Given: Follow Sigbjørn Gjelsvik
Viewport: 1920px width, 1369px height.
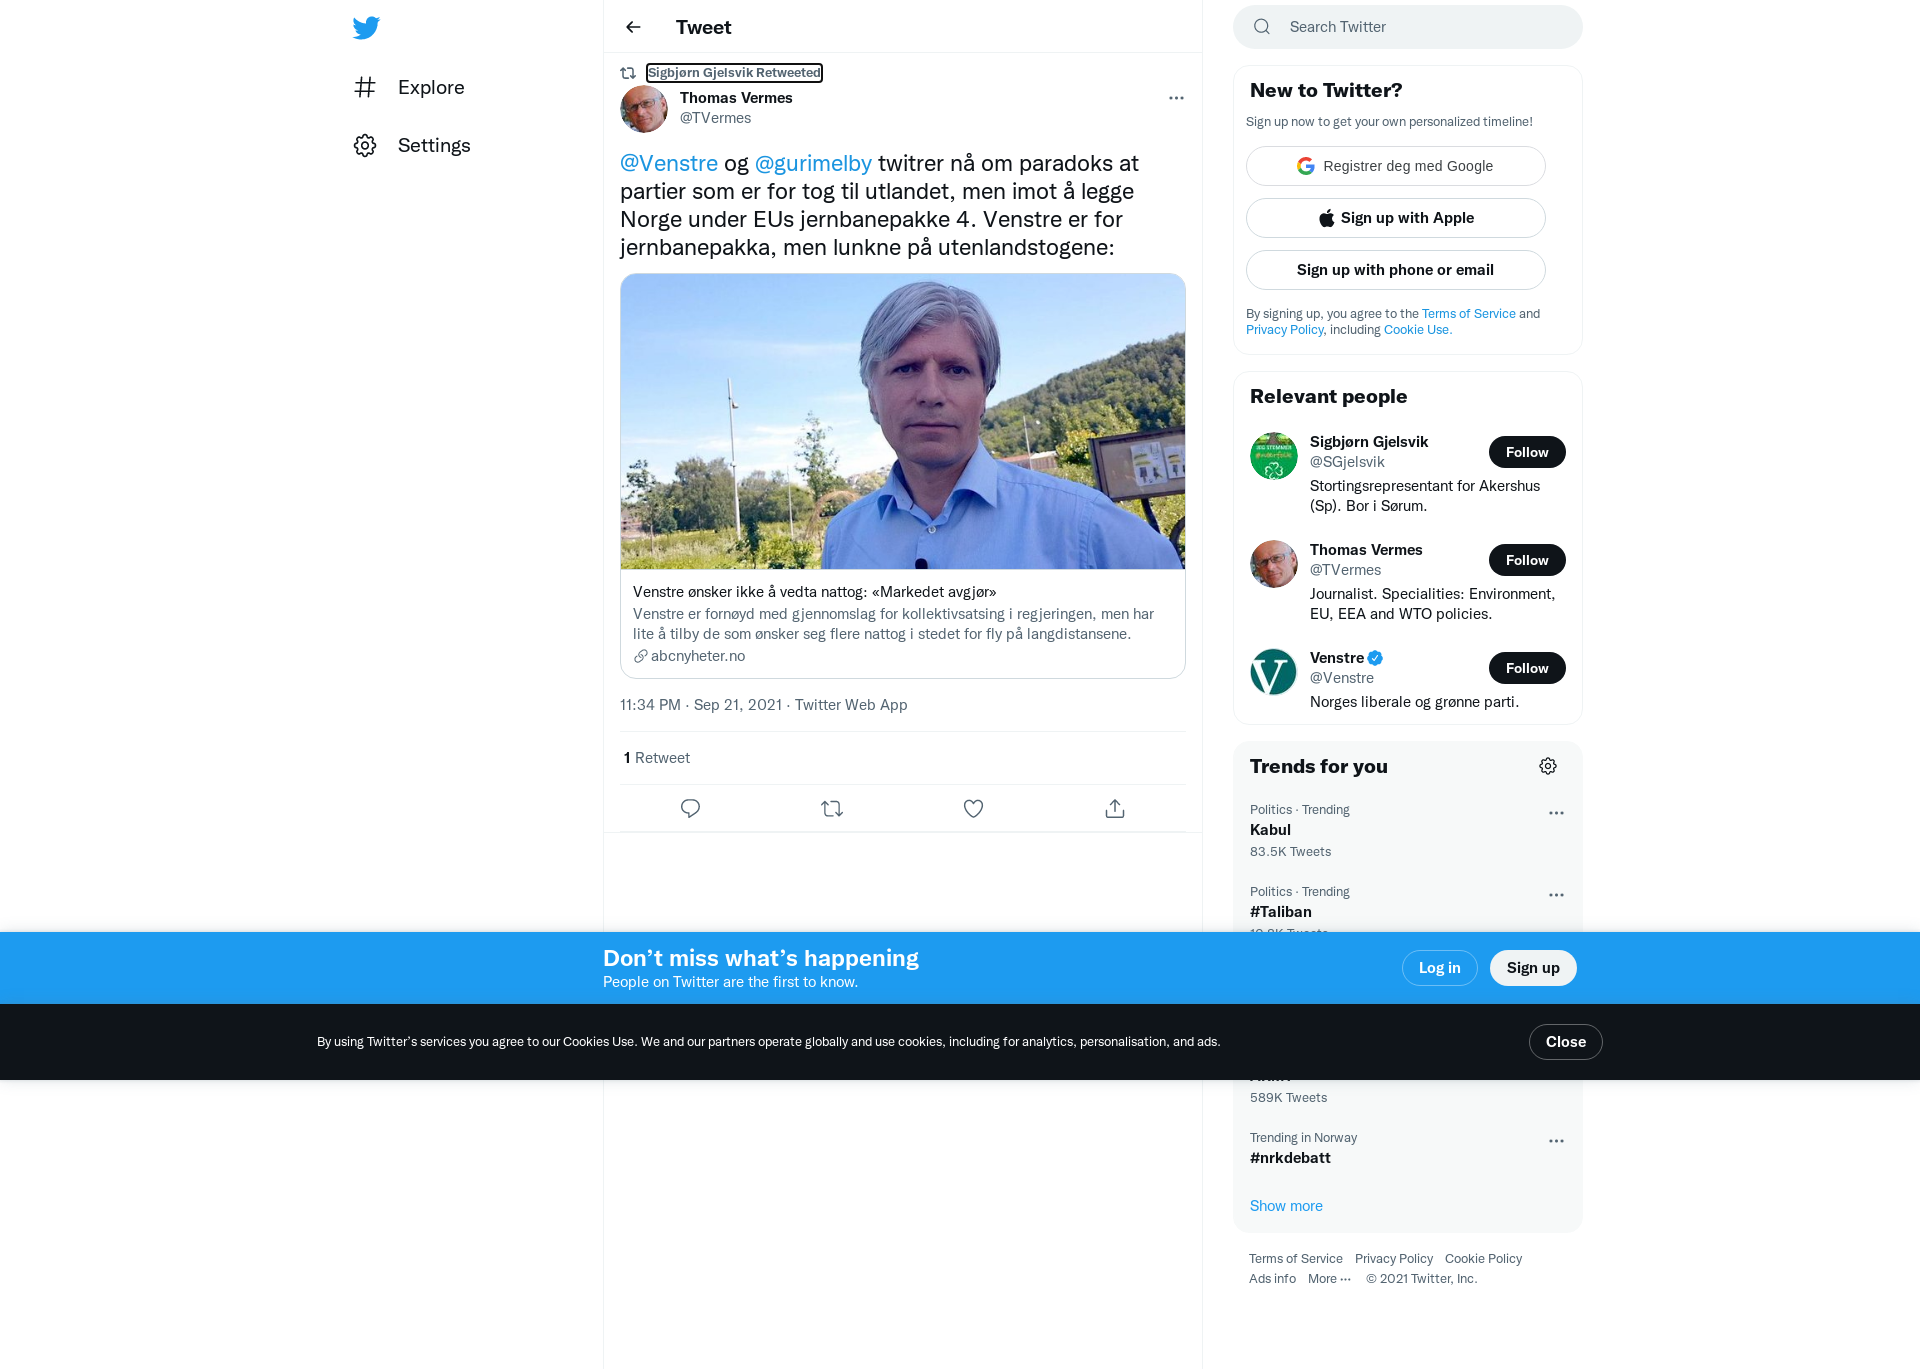Looking at the screenshot, I should tap(1527, 452).
